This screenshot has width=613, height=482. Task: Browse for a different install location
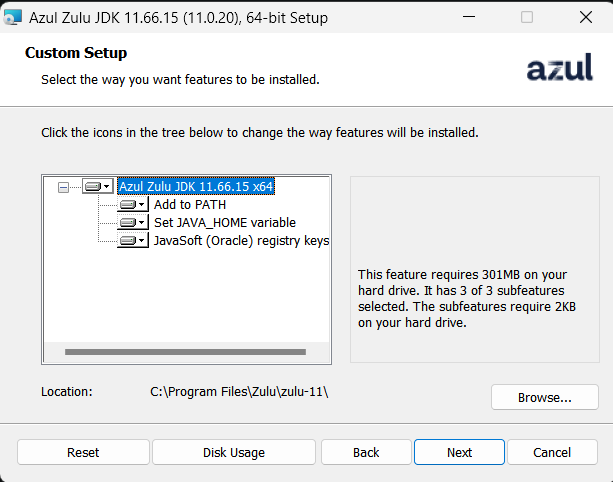pyautogui.click(x=545, y=397)
